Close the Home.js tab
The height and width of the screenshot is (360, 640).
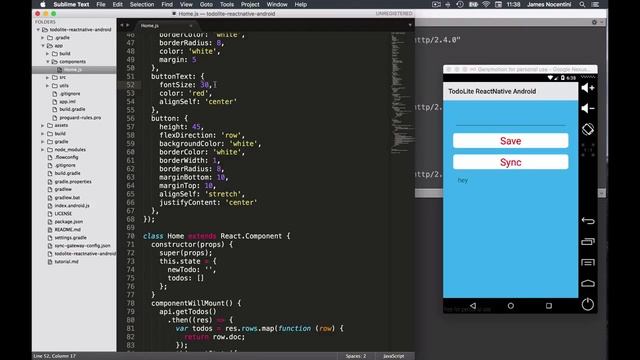pos(191,26)
